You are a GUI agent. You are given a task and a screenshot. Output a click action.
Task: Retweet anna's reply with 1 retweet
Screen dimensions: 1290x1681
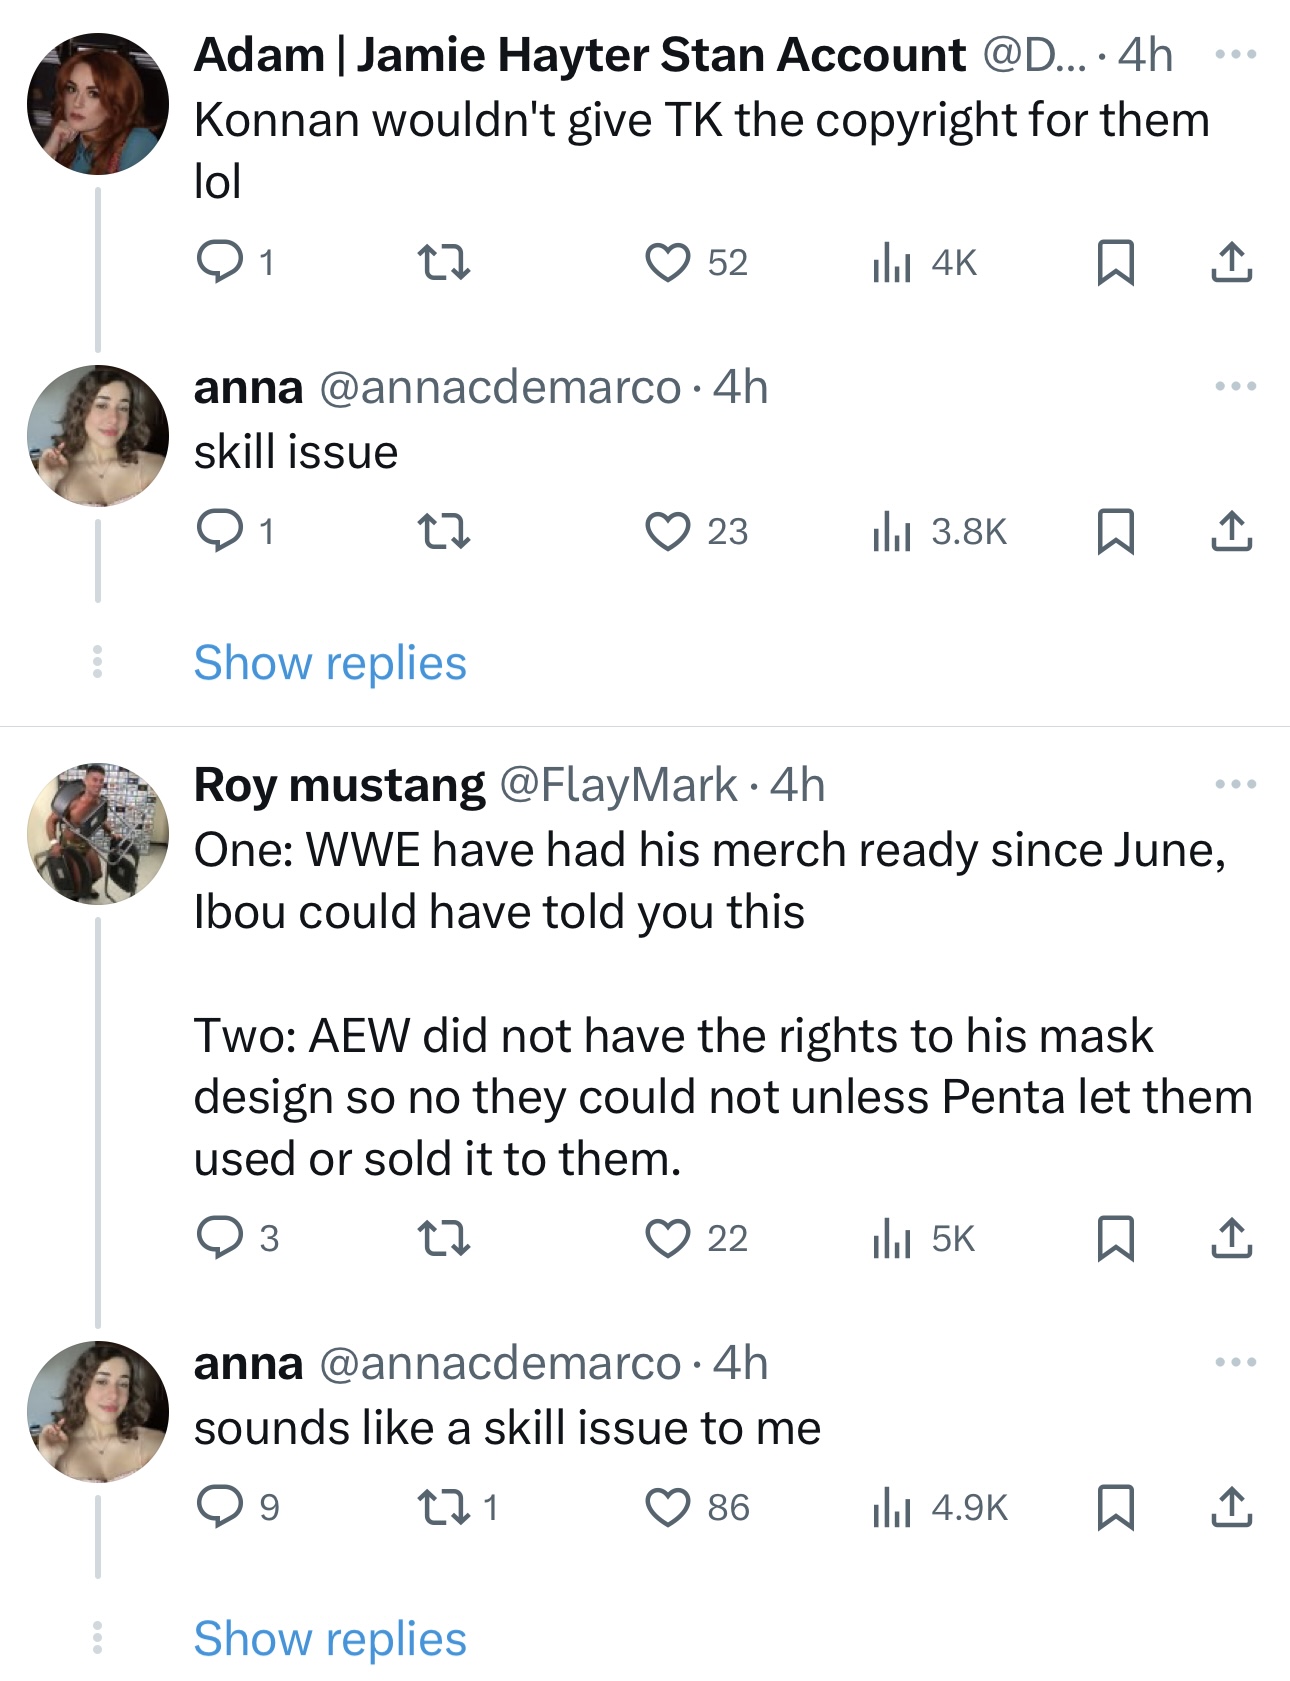[443, 1507]
